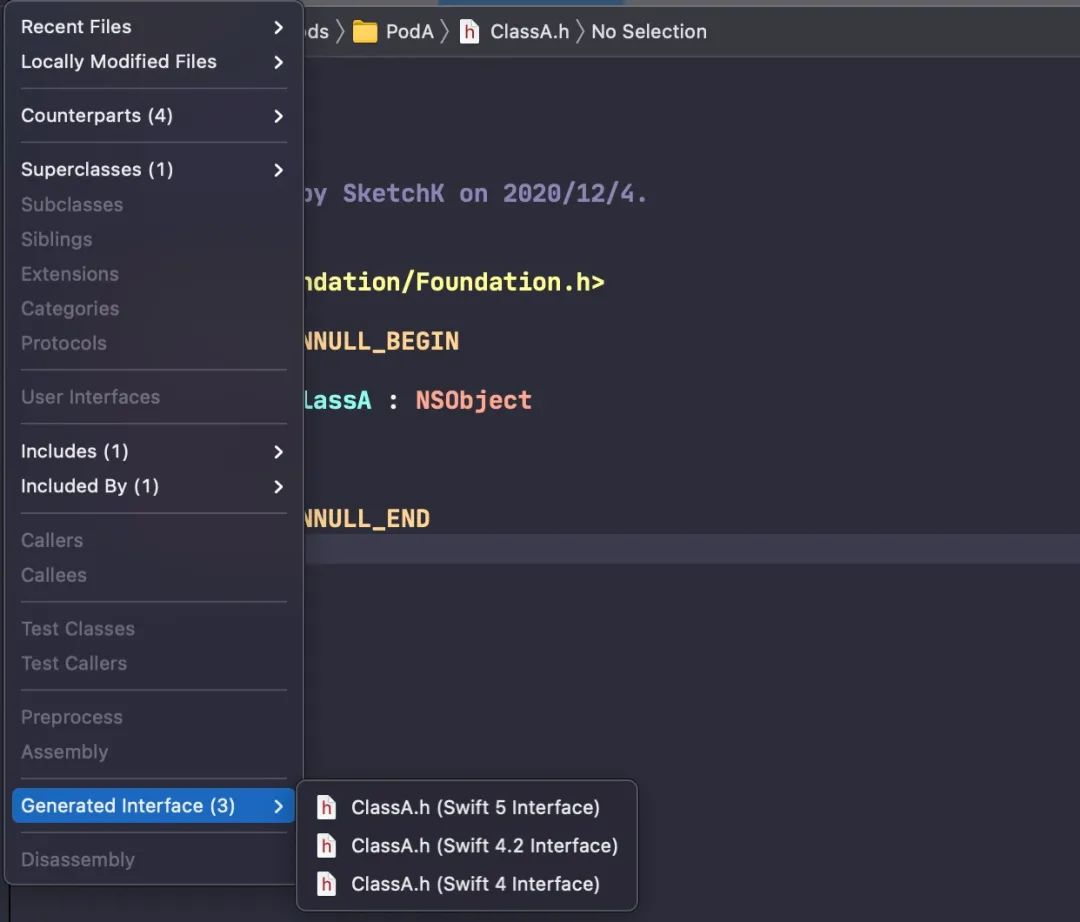Click the Swift 4 Interface file icon
The height and width of the screenshot is (922, 1080).
pyautogui.click(x=326, y=884)
